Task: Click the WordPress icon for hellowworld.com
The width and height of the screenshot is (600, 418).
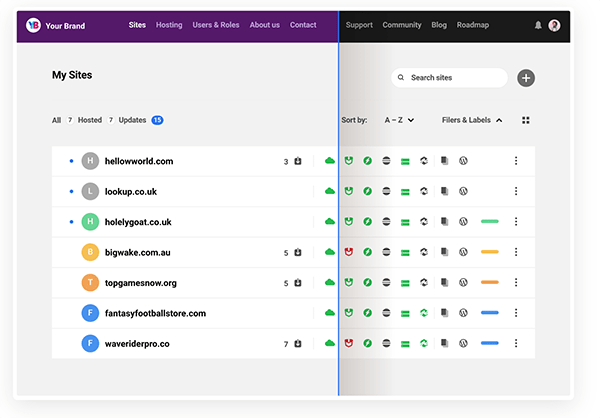Action: tap(463, 161)
